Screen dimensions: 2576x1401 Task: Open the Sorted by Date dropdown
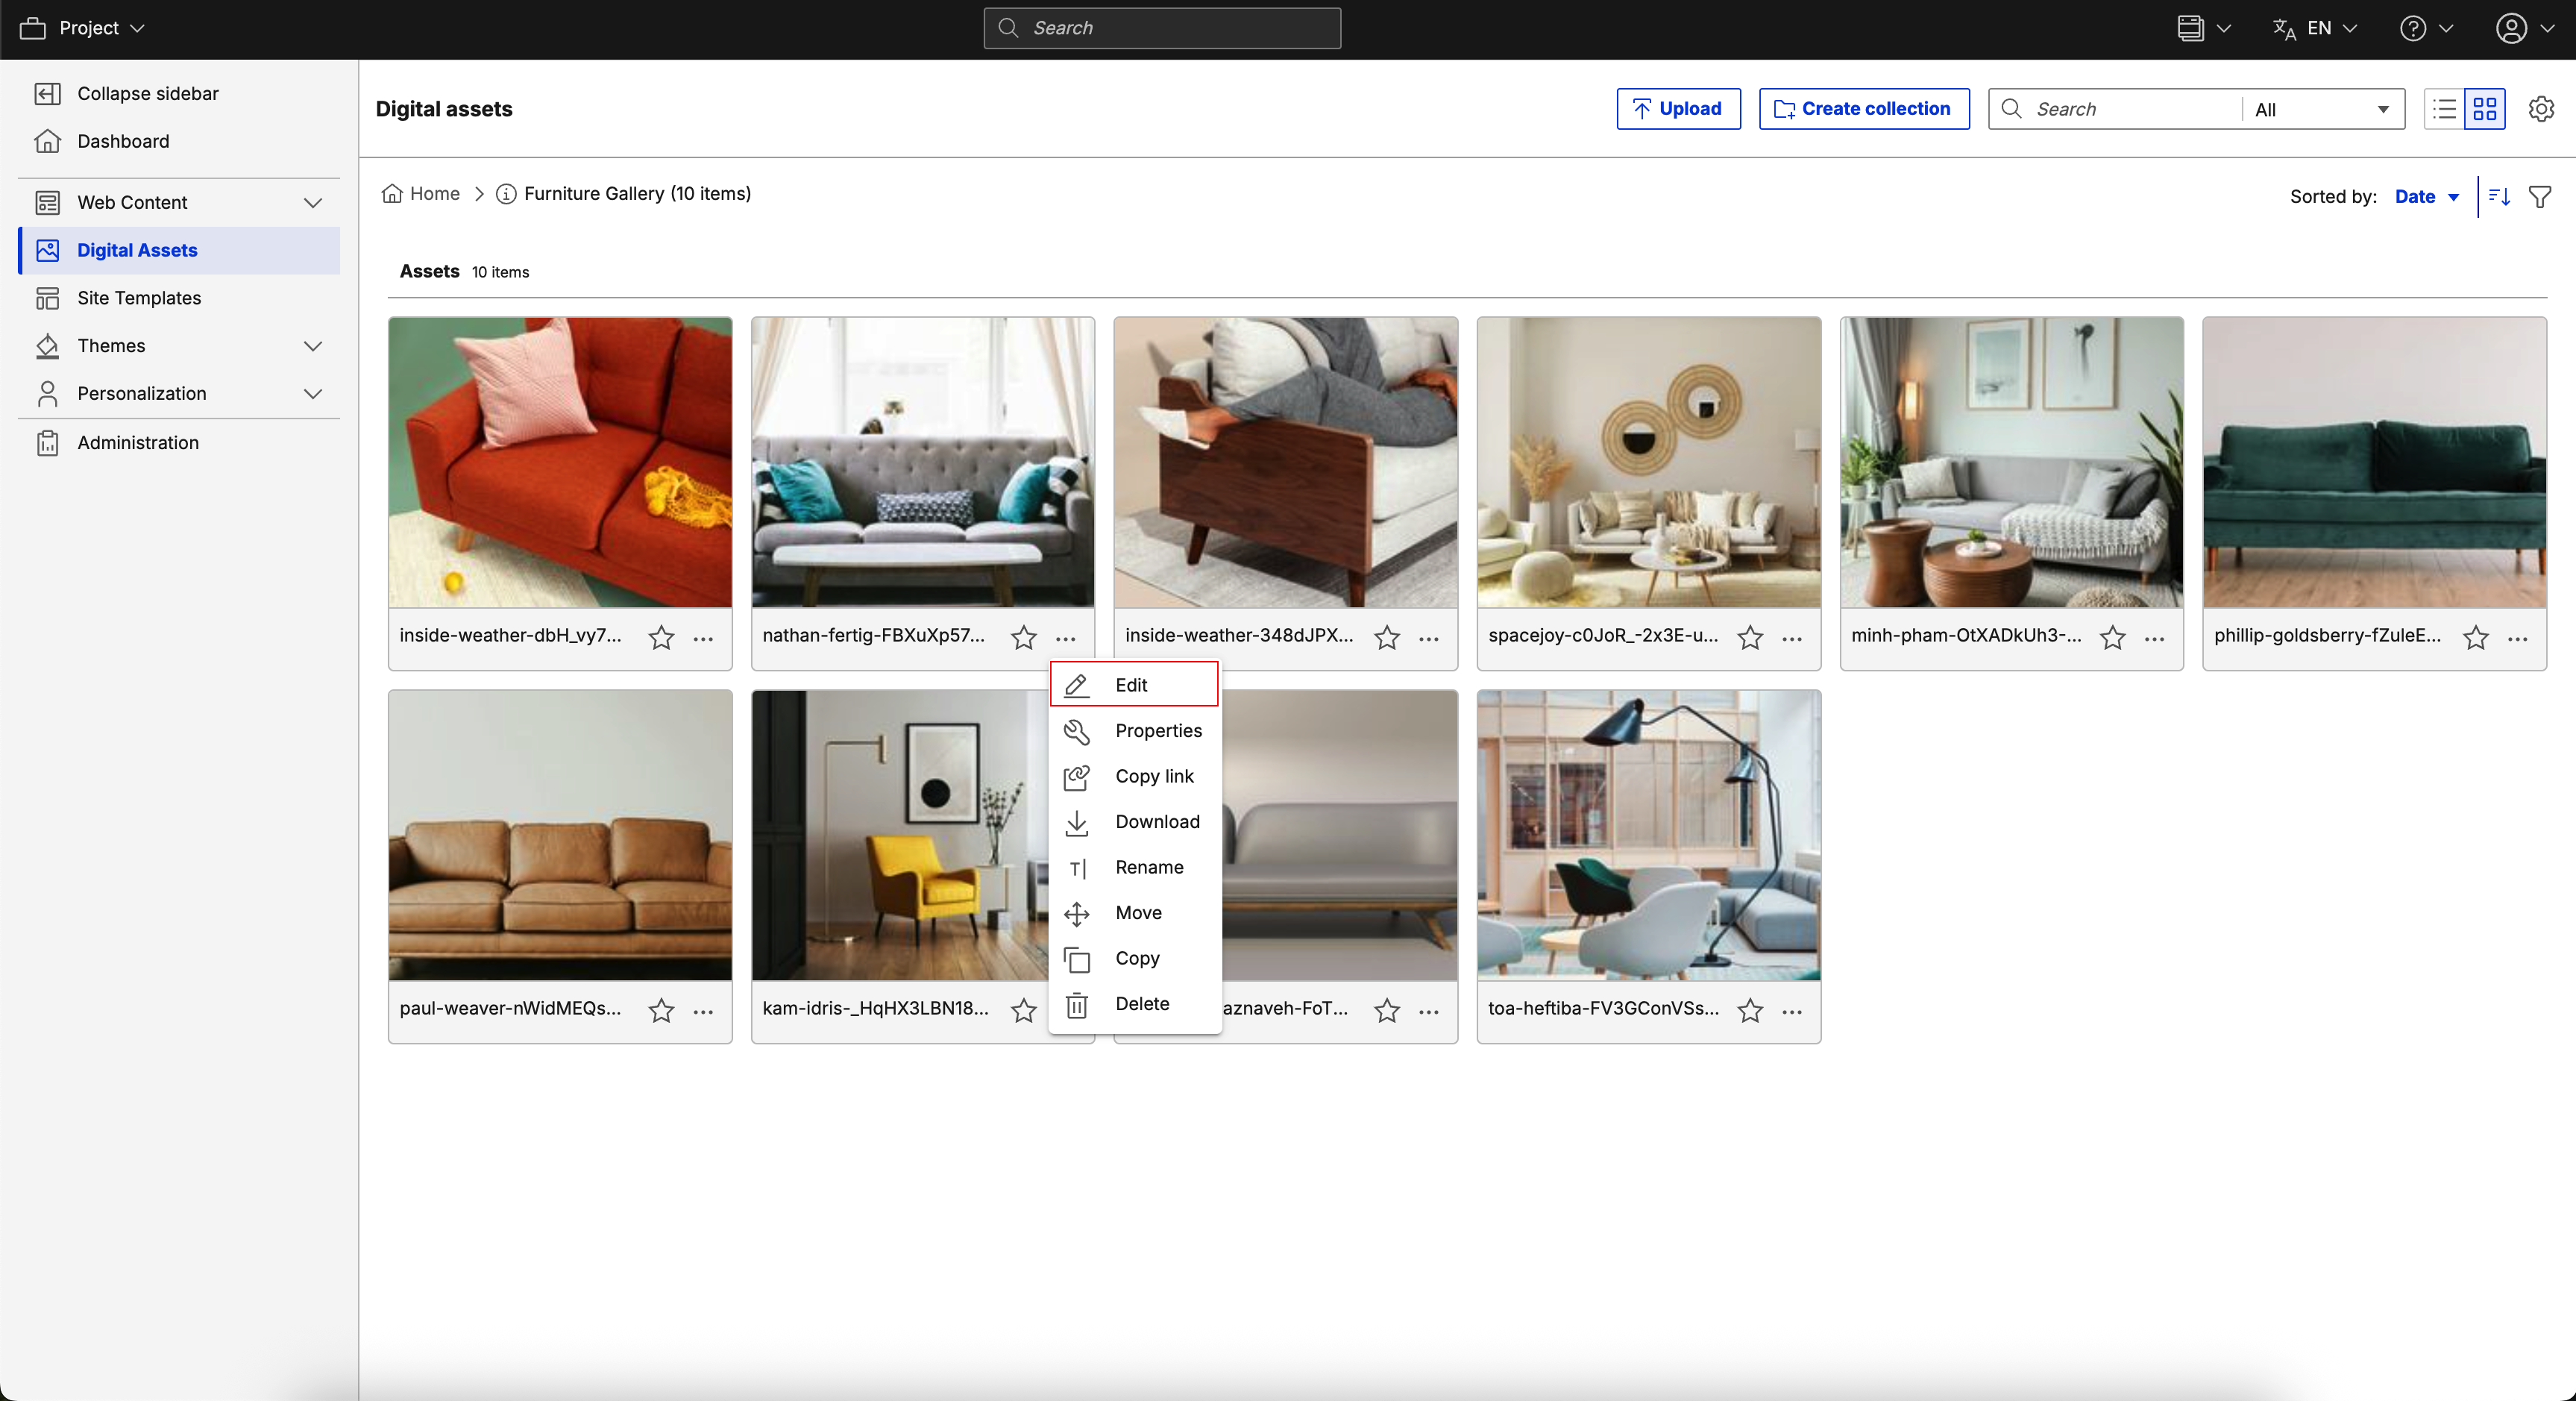[2426, 196]
